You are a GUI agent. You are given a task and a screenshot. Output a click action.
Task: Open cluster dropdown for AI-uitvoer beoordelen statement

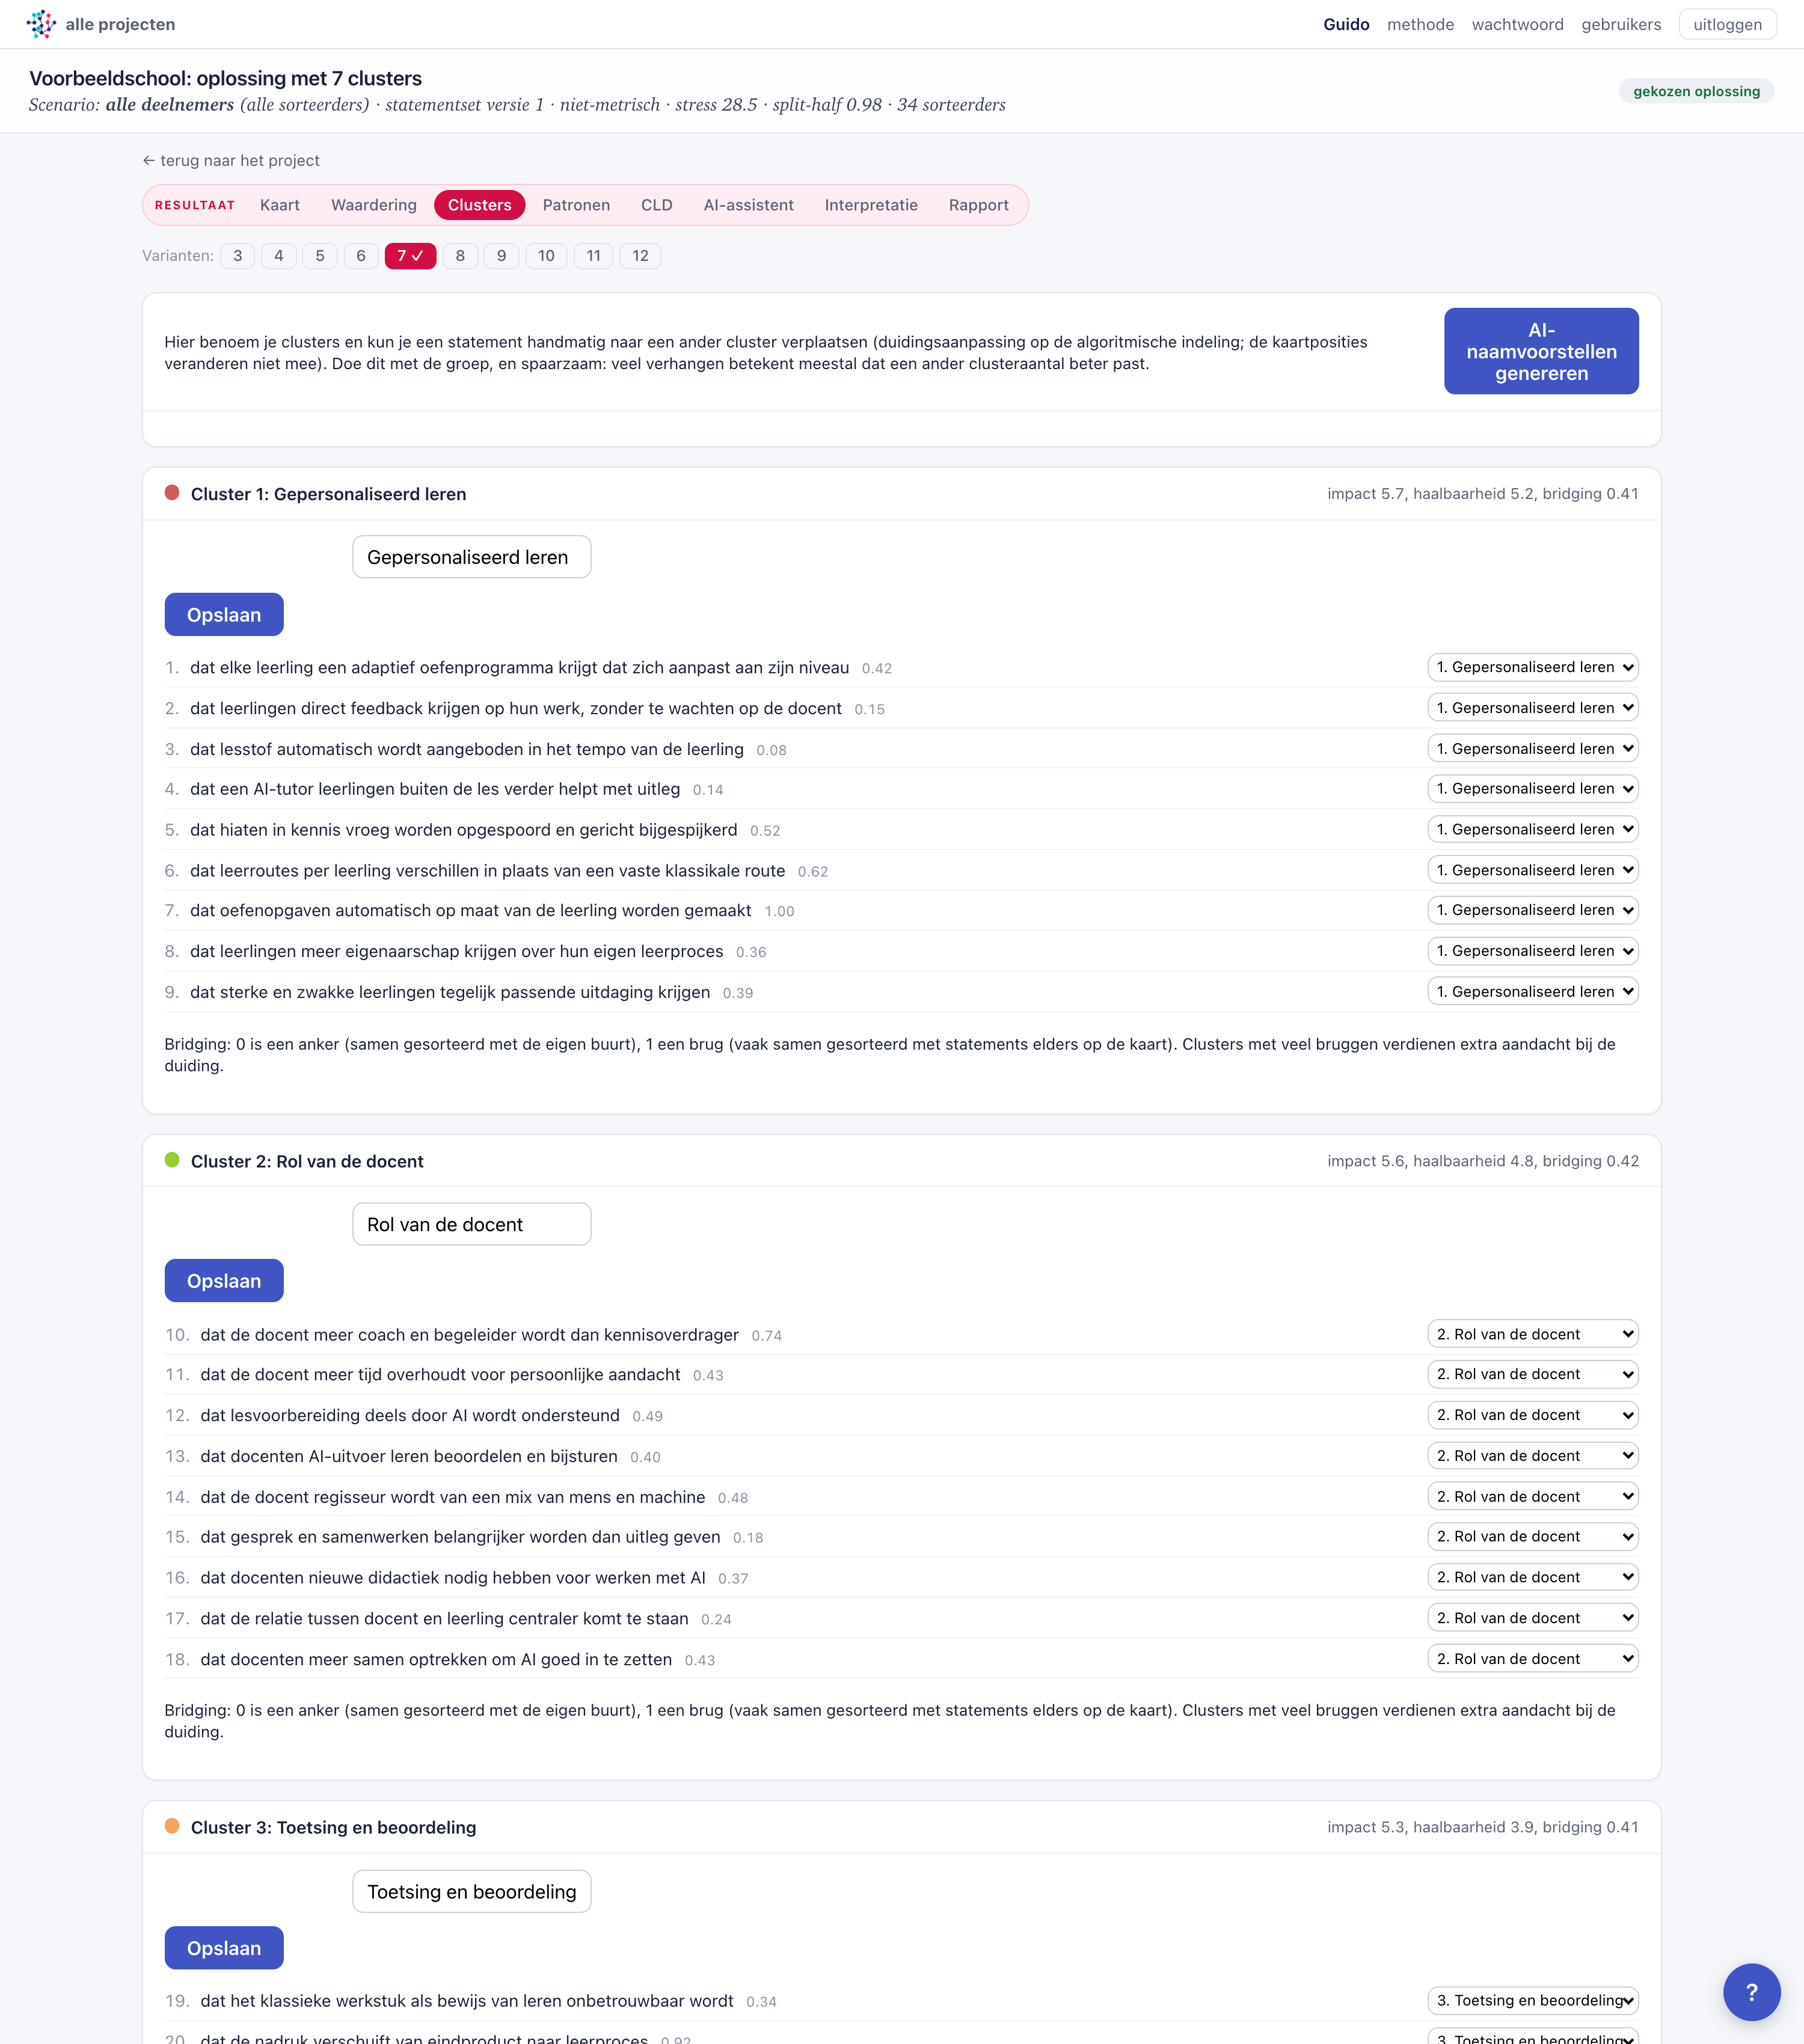coord(1533,1456)
